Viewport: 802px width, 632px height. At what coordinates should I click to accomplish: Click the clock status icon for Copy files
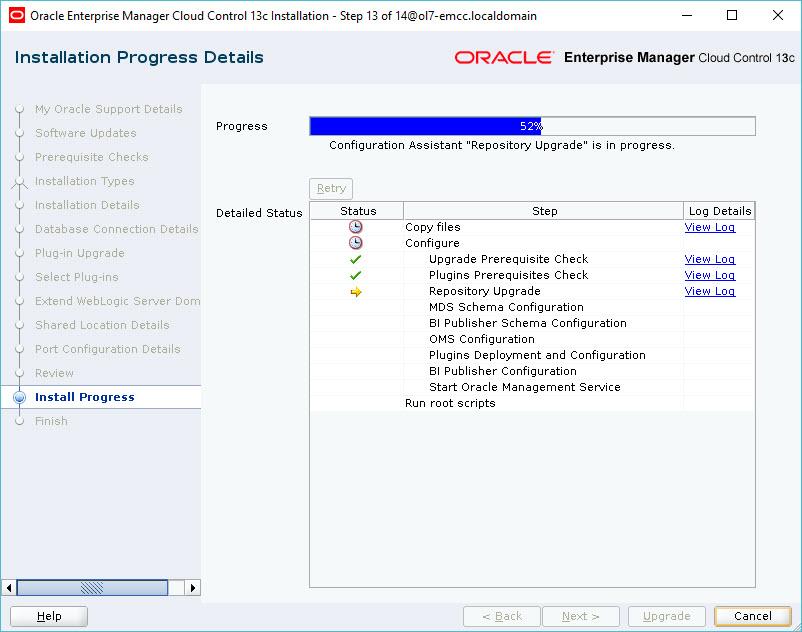[x=355, y=227]
